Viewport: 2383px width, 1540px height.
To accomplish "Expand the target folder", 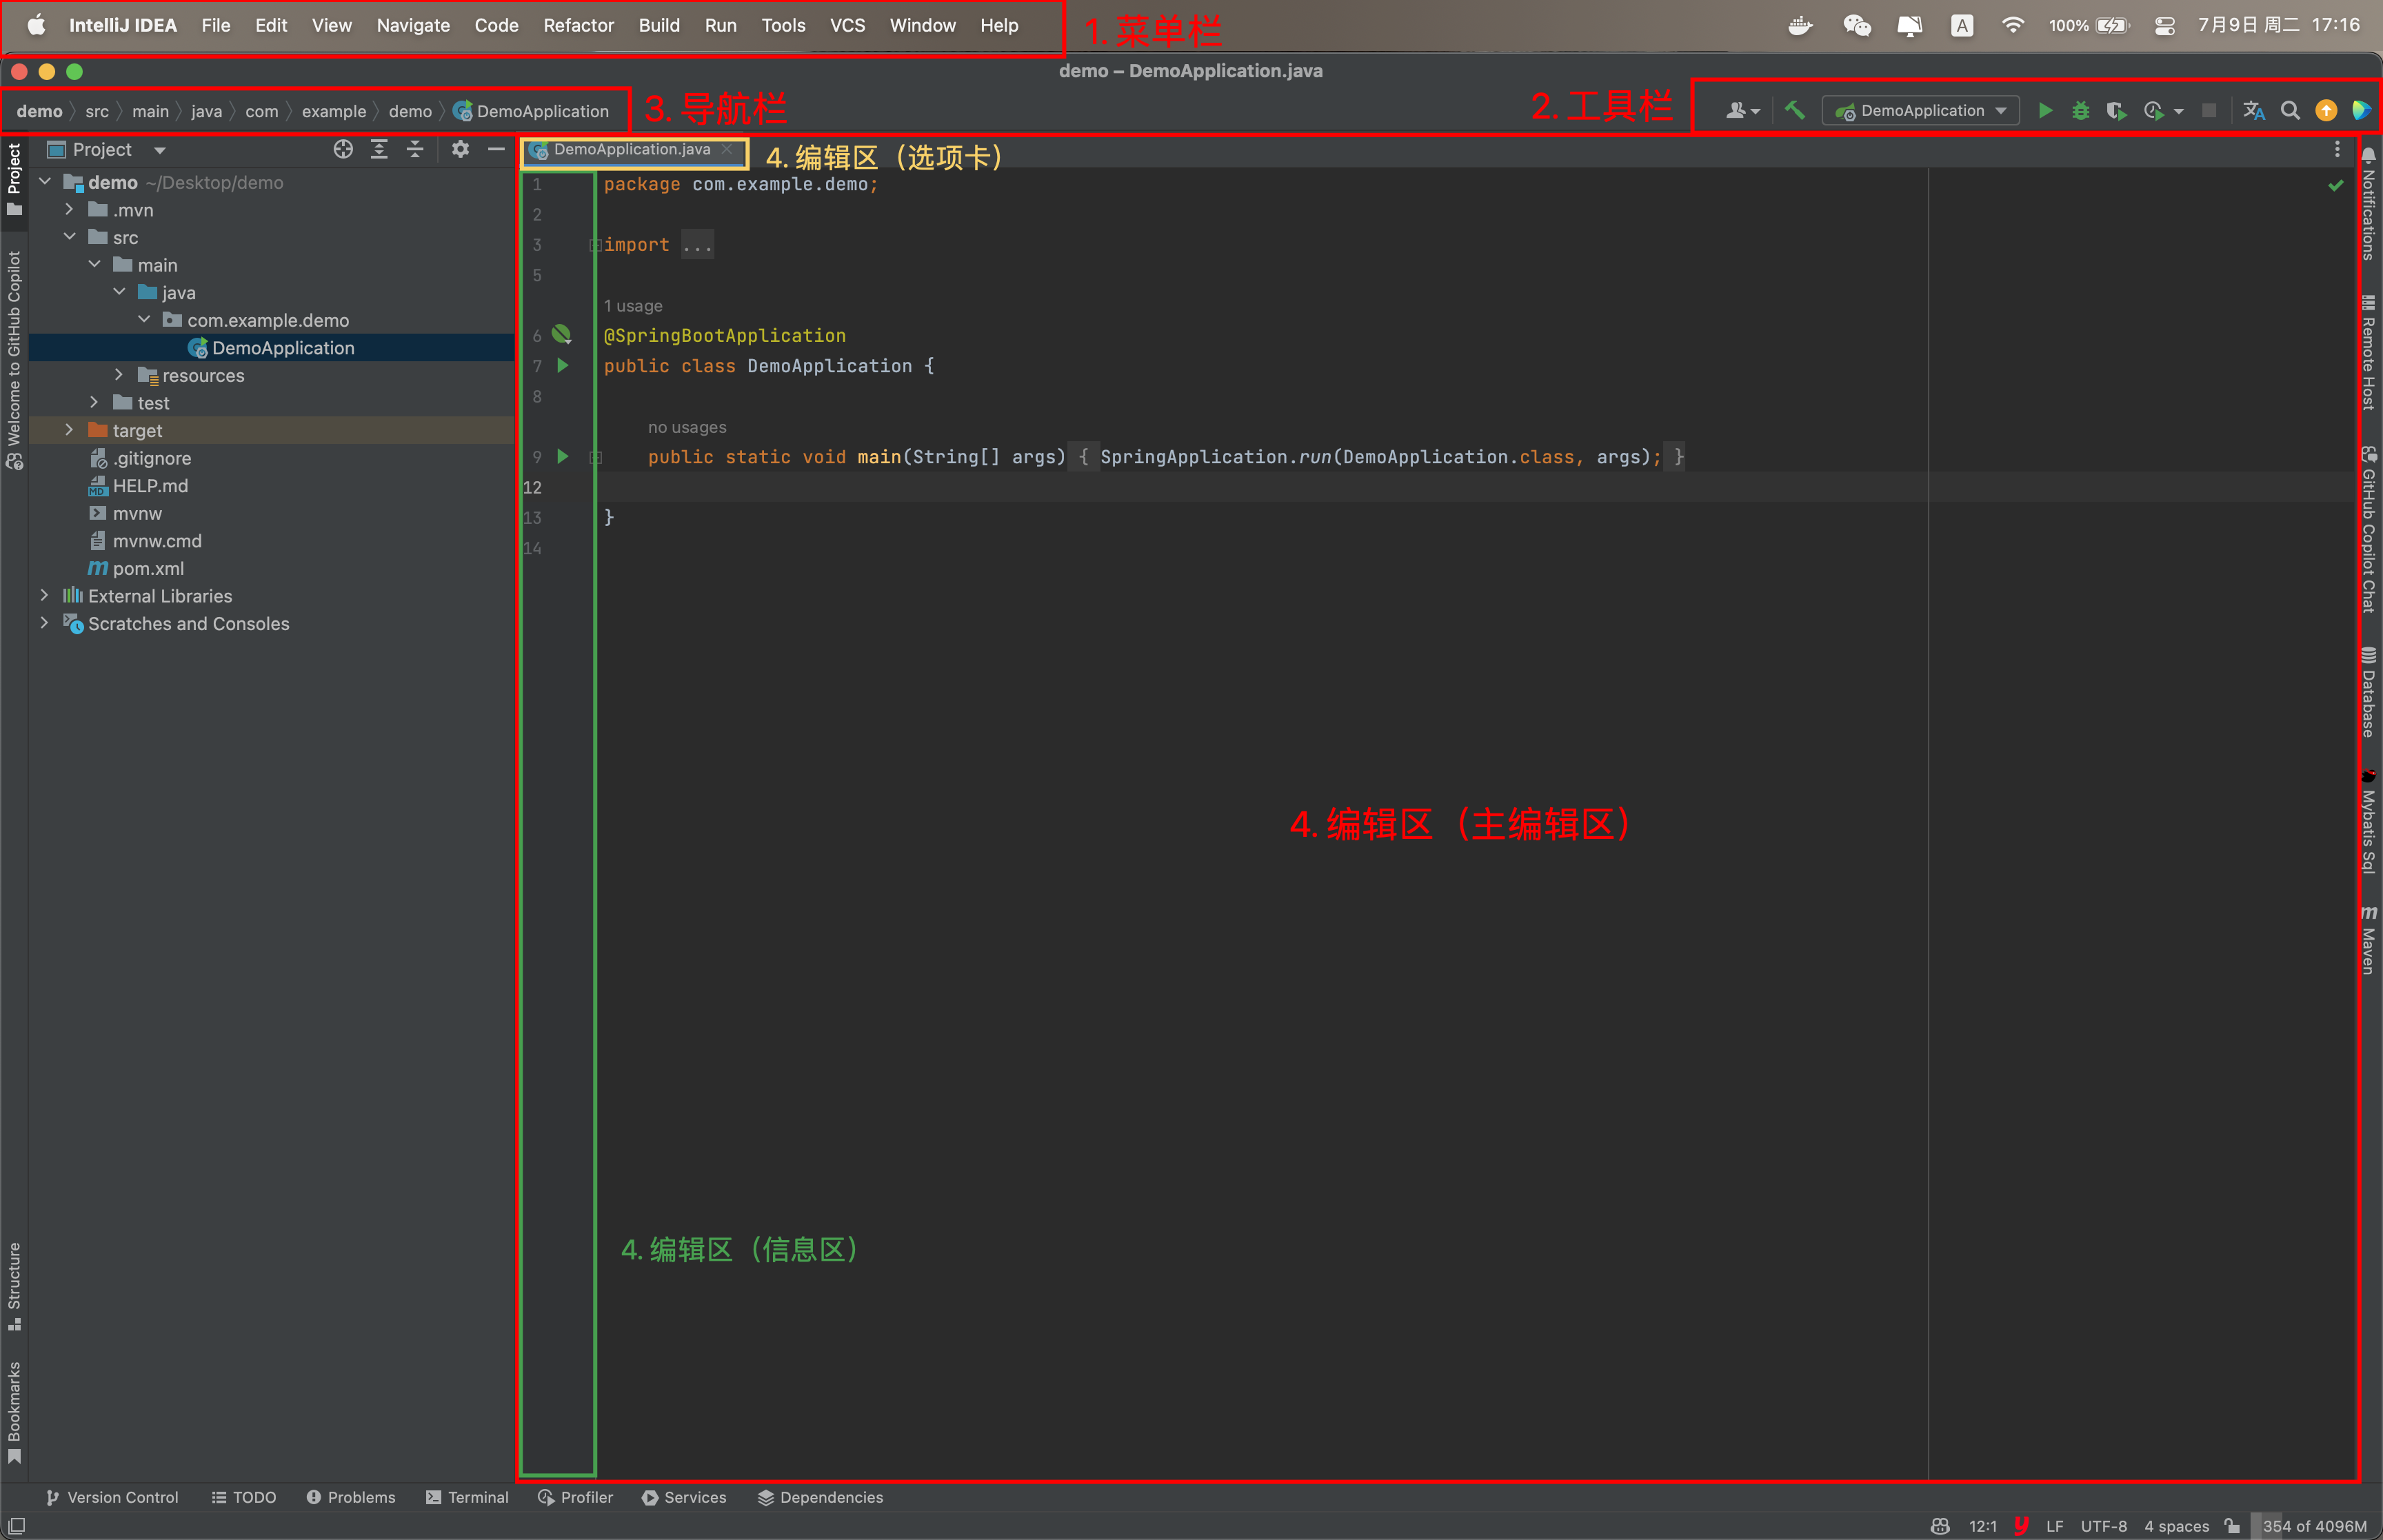I will tap(69, 430).
